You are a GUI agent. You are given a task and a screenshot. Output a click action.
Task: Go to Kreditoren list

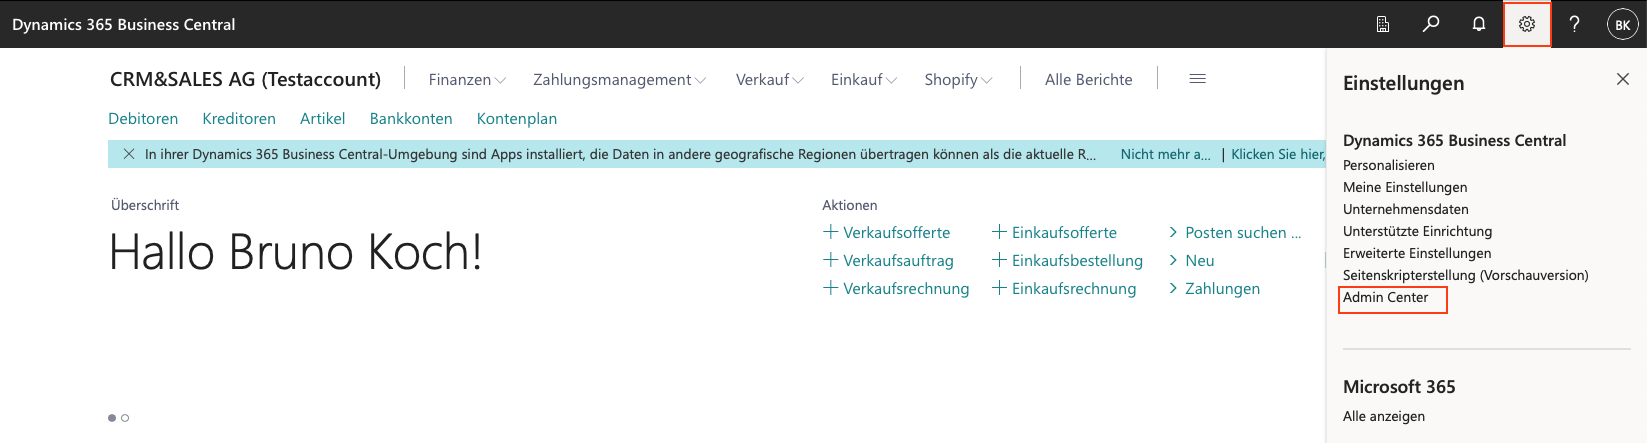[239, 118]
